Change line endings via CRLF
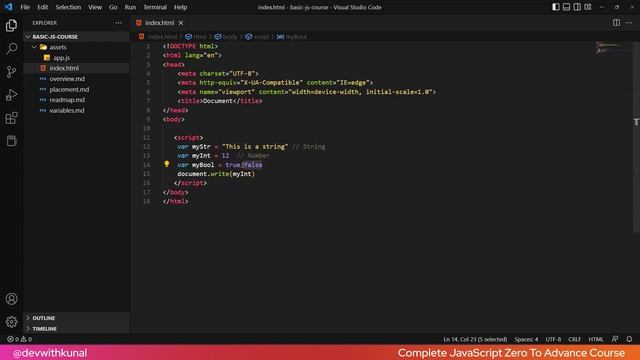 pyautogui.click(x=574, y=339)
